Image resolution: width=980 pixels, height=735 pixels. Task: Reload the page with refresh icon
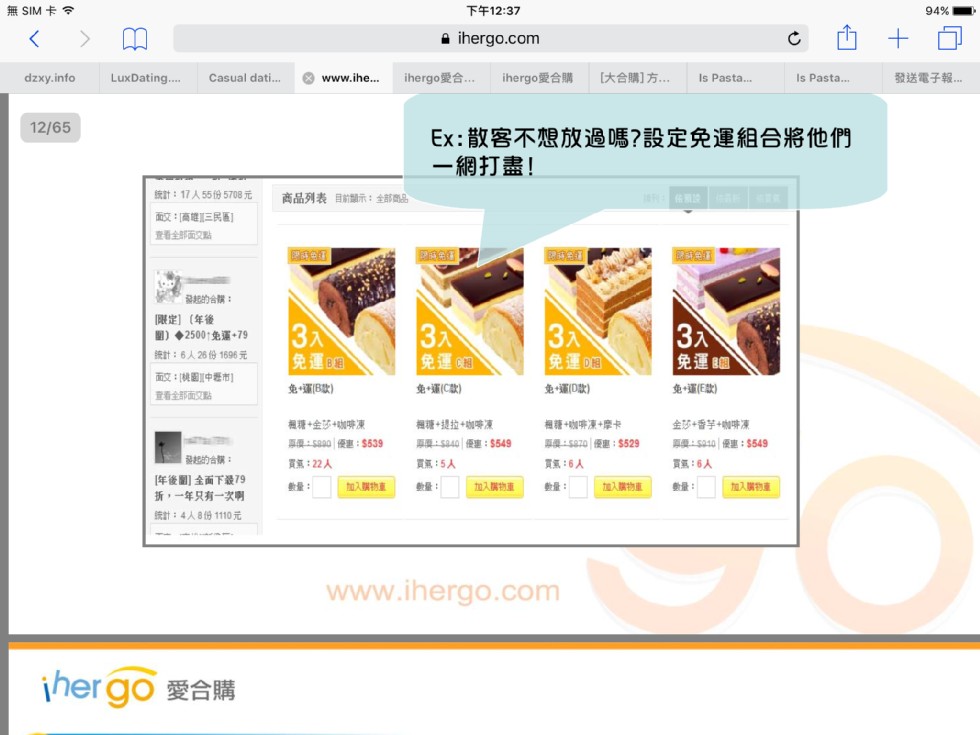[794, 39]
